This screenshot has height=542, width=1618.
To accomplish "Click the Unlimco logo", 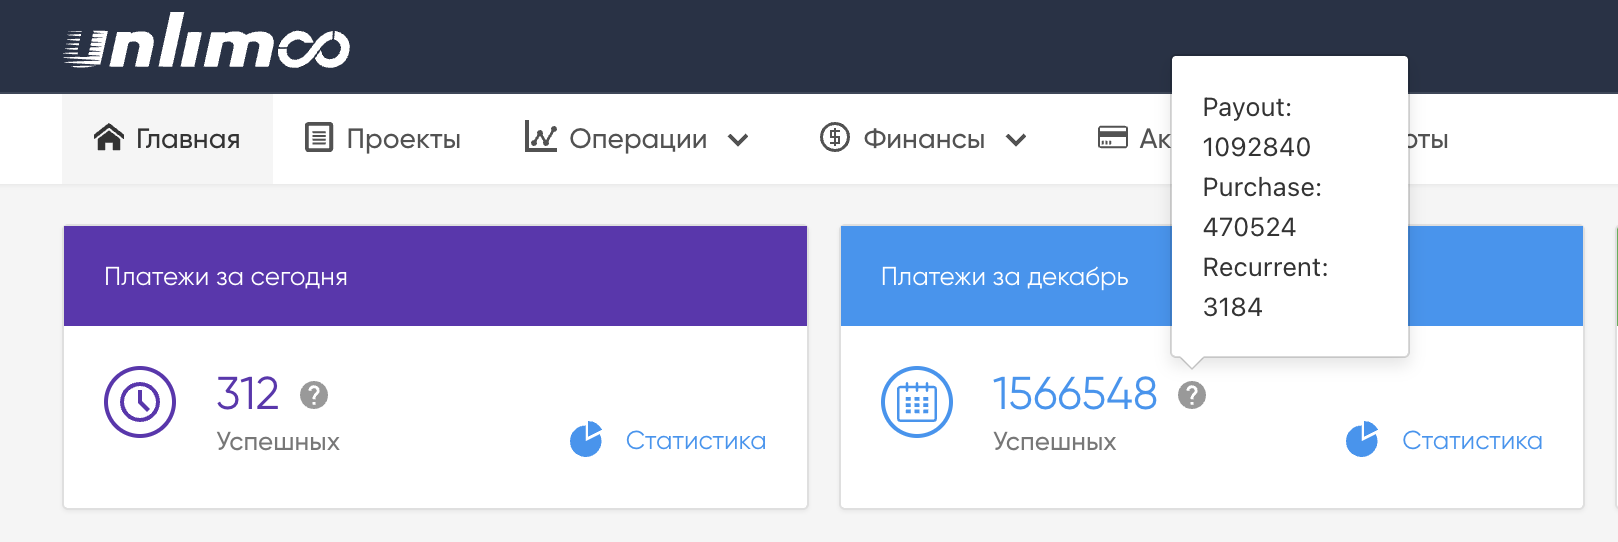I will tap(207, 43).
